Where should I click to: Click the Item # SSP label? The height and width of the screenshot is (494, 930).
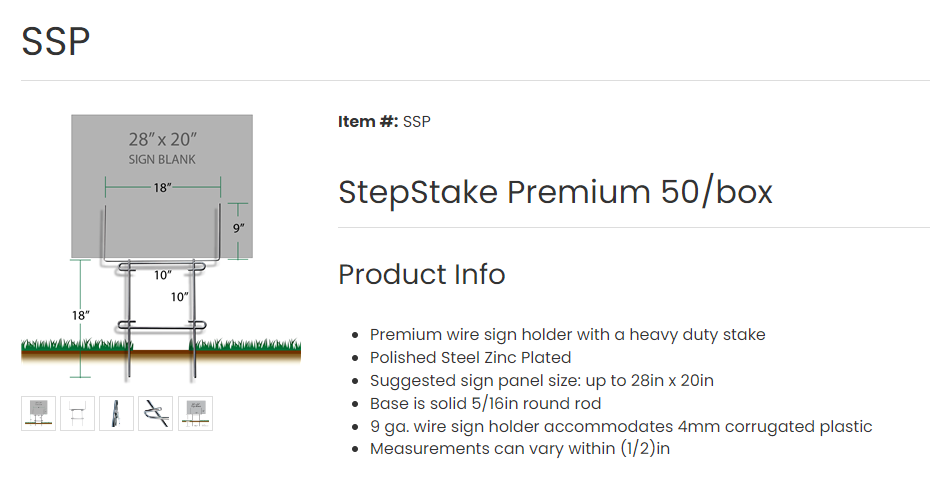point(384,122)
